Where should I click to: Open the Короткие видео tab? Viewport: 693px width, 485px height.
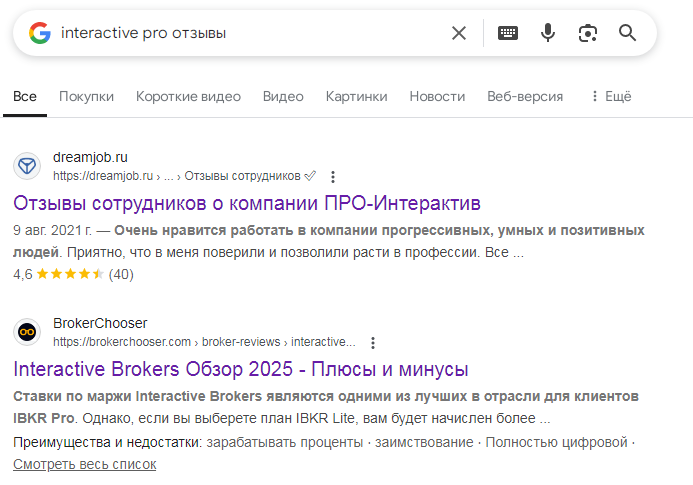pyautogui.click(x=188, y=96)
